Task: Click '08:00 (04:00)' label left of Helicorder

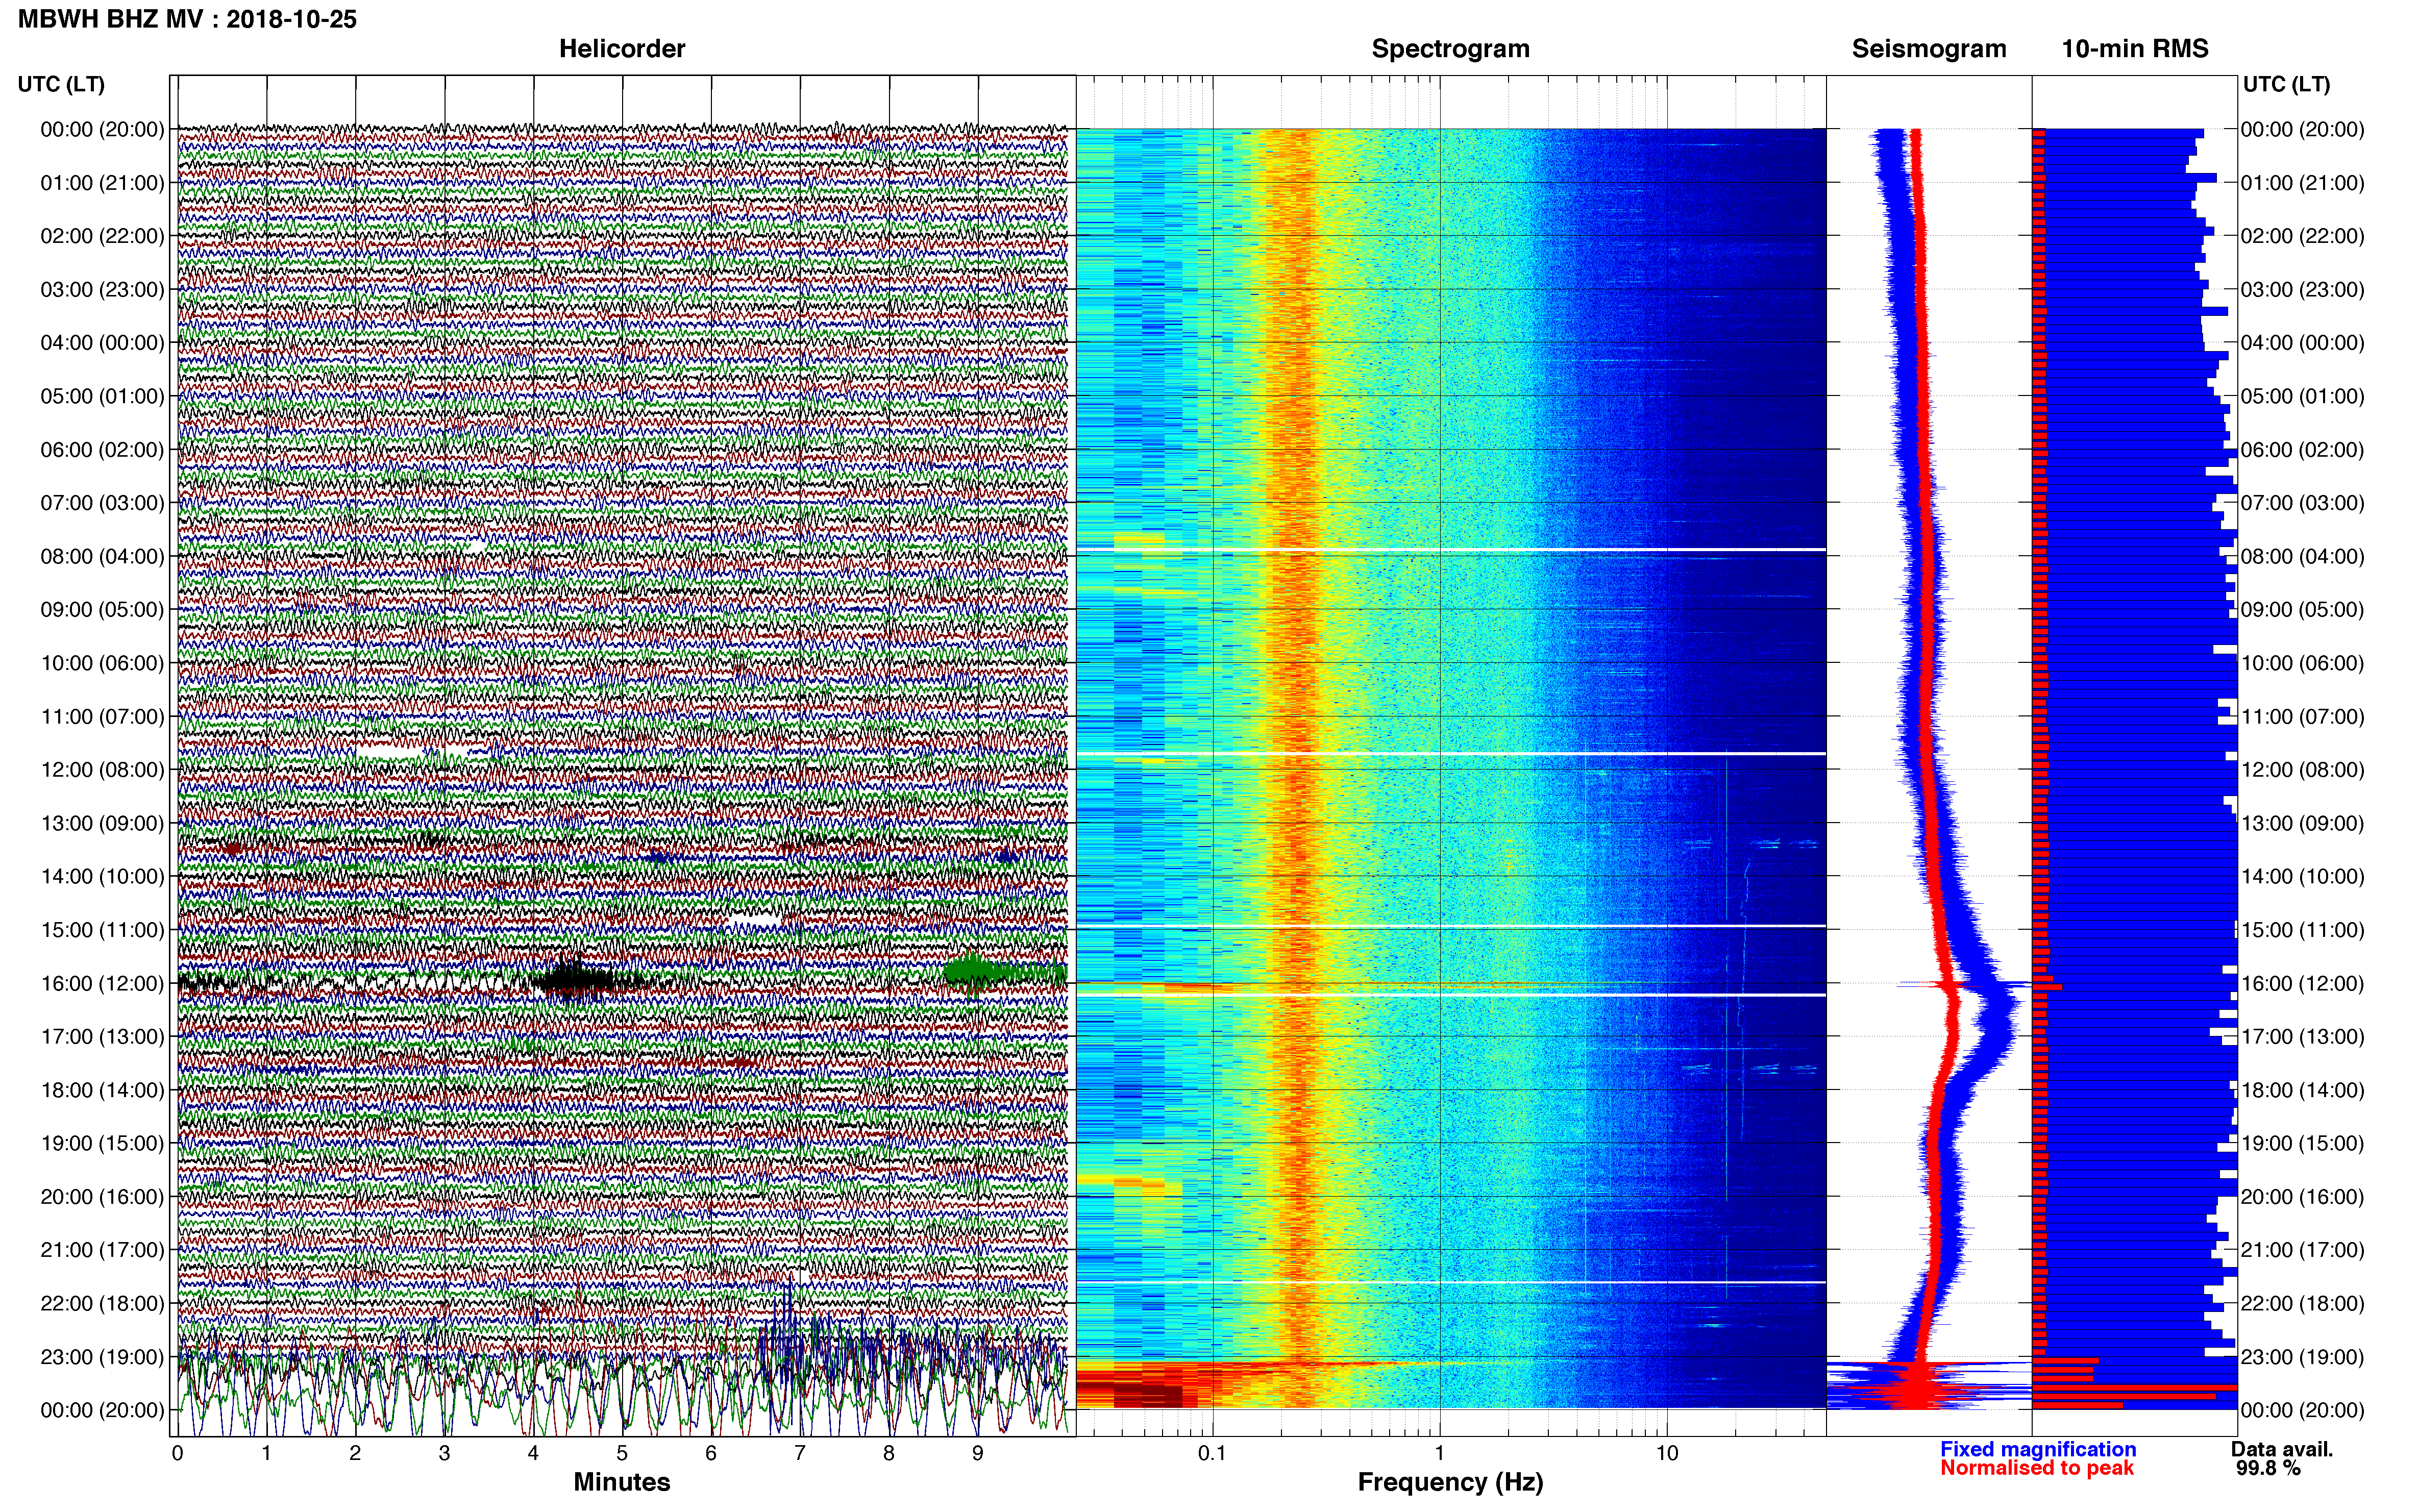Action: coord(102,556)
